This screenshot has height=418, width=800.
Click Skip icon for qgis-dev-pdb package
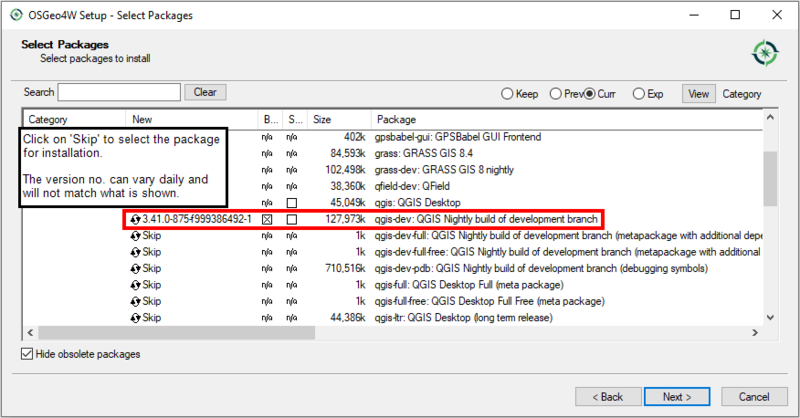(x=135, y=268)
